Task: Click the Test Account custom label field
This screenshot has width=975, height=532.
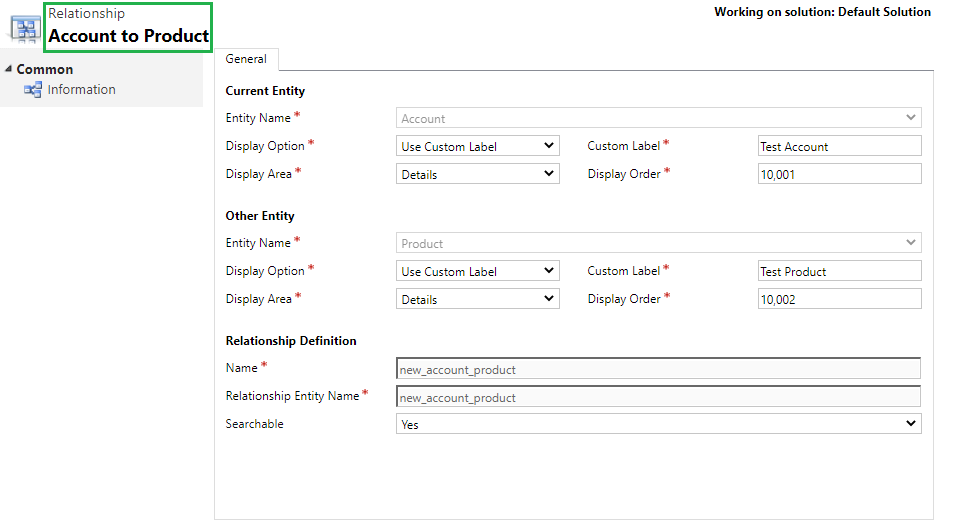Action: tap(839, 146)
